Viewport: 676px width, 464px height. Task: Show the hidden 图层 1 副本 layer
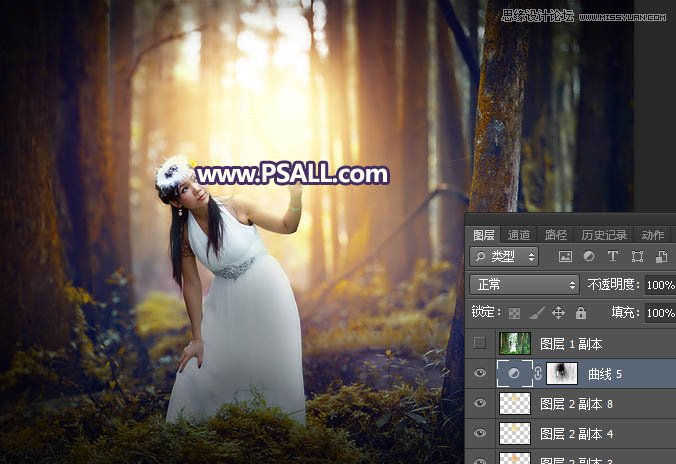479,343
